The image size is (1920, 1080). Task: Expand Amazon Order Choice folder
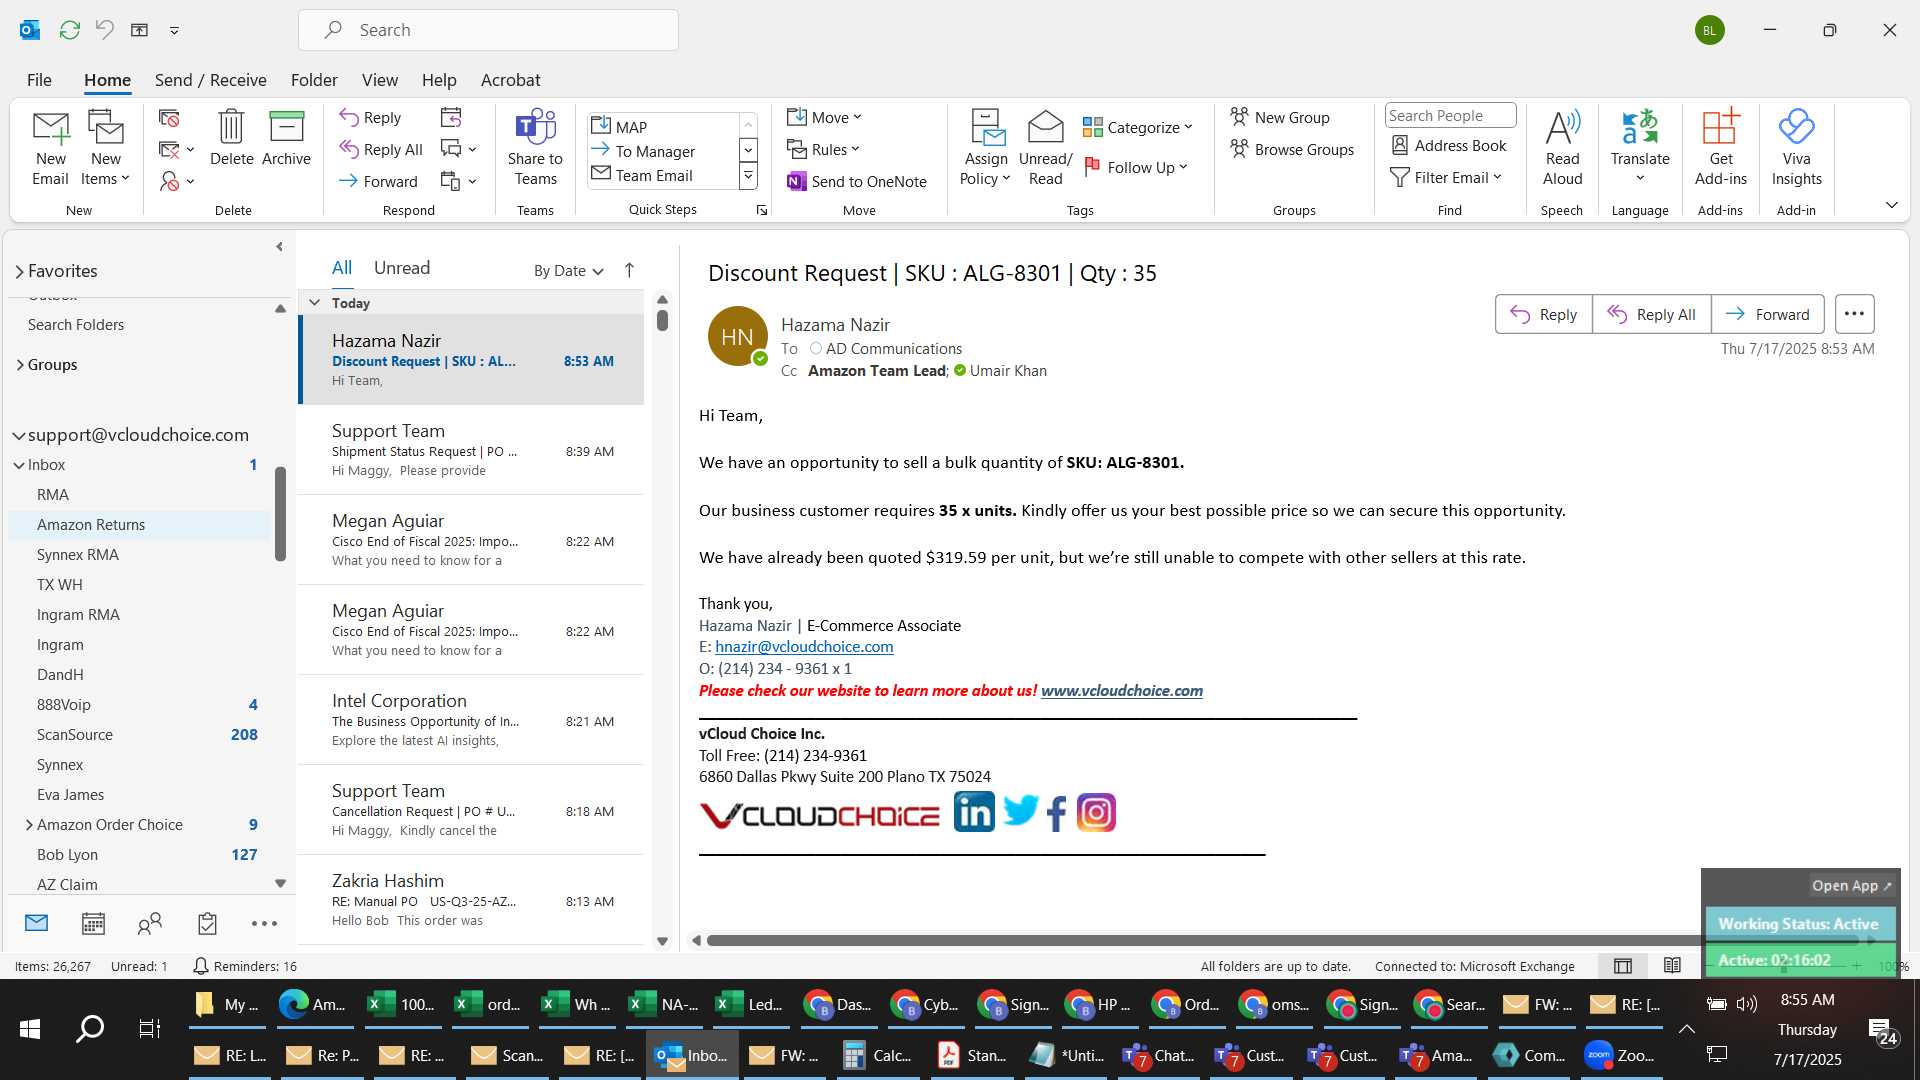[x=28, y=825]
